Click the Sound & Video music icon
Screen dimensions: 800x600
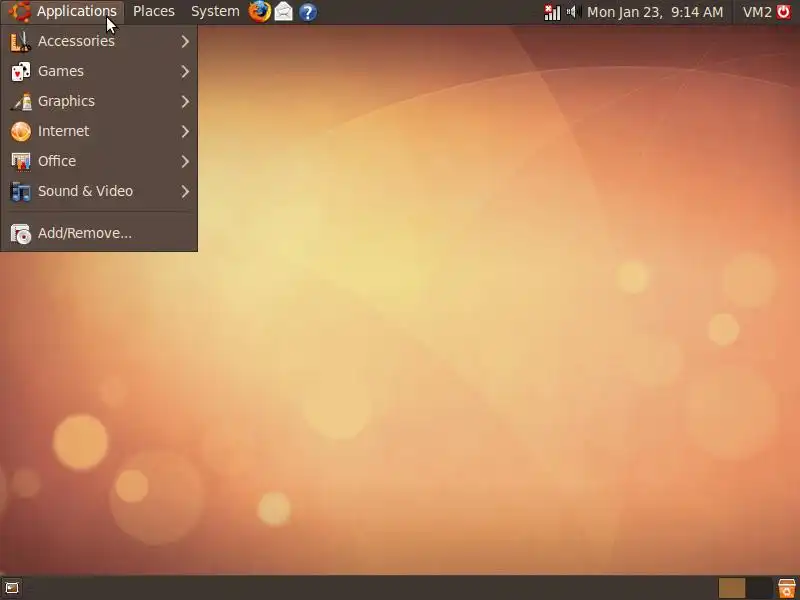click(x=20, y=192)
